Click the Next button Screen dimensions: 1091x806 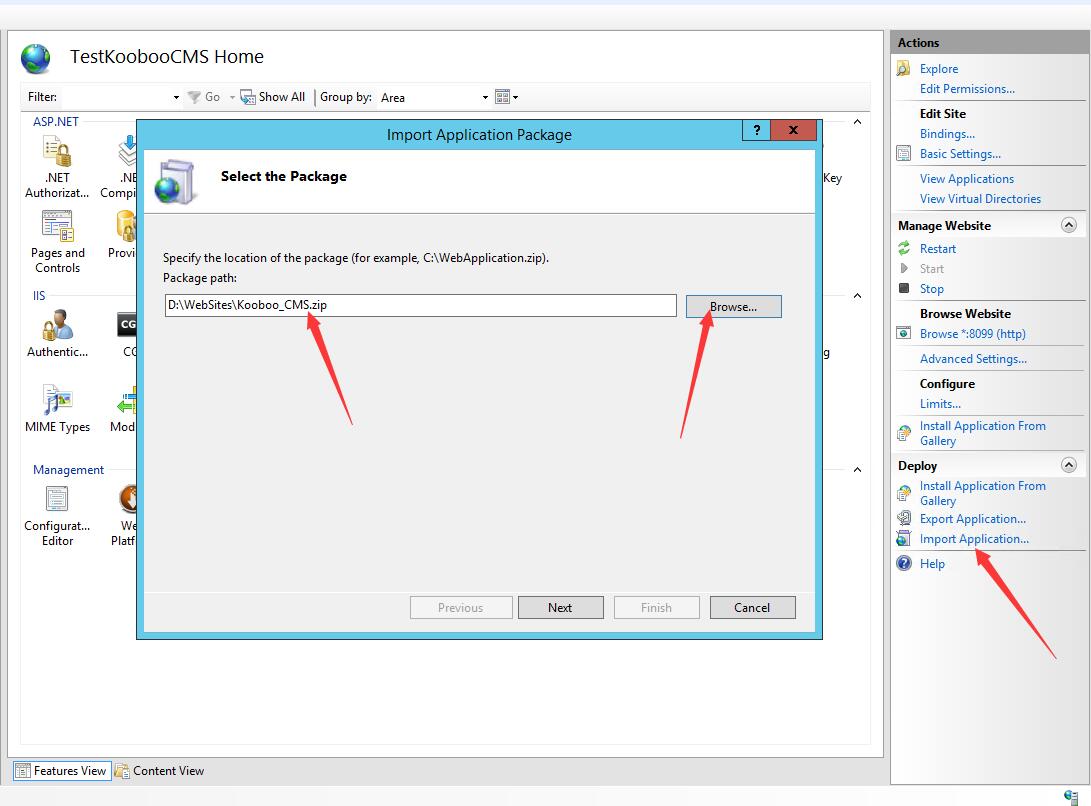pos(560,608)
